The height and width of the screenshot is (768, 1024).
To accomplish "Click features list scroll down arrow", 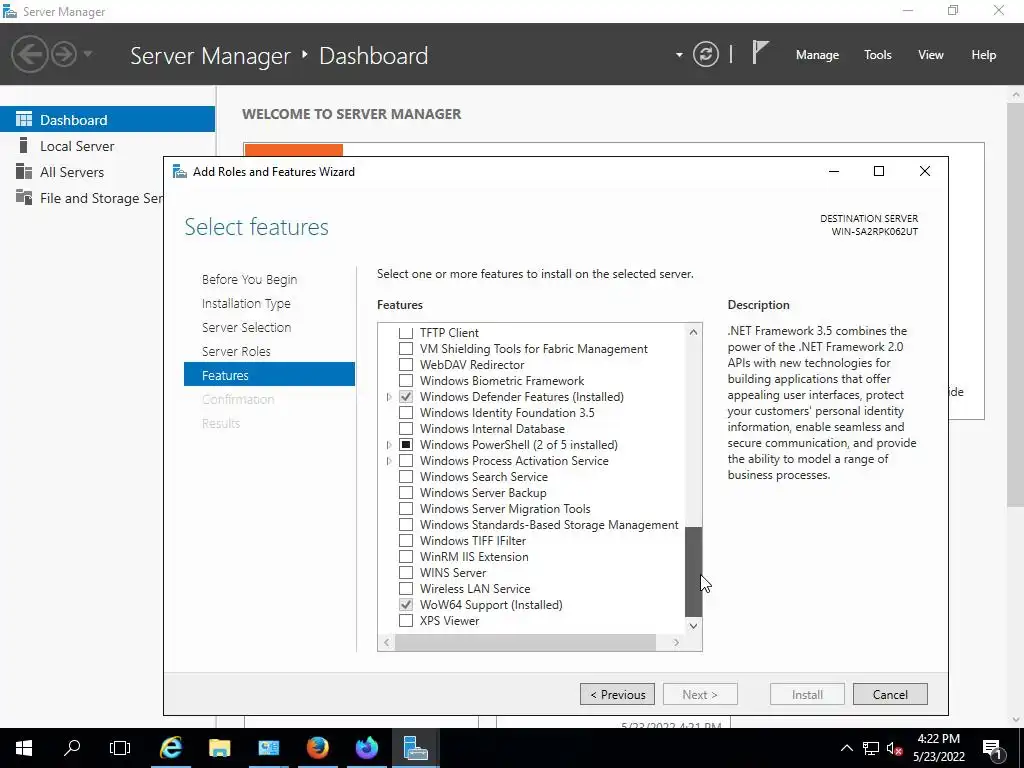I will coord(694,626).
